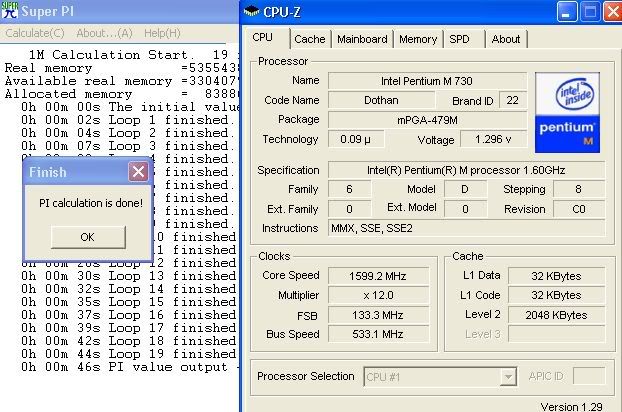Open the Help(H) menu in Super PI
Image resolution: width=622 pixels, height=412 pixels.
coord(162,33)
